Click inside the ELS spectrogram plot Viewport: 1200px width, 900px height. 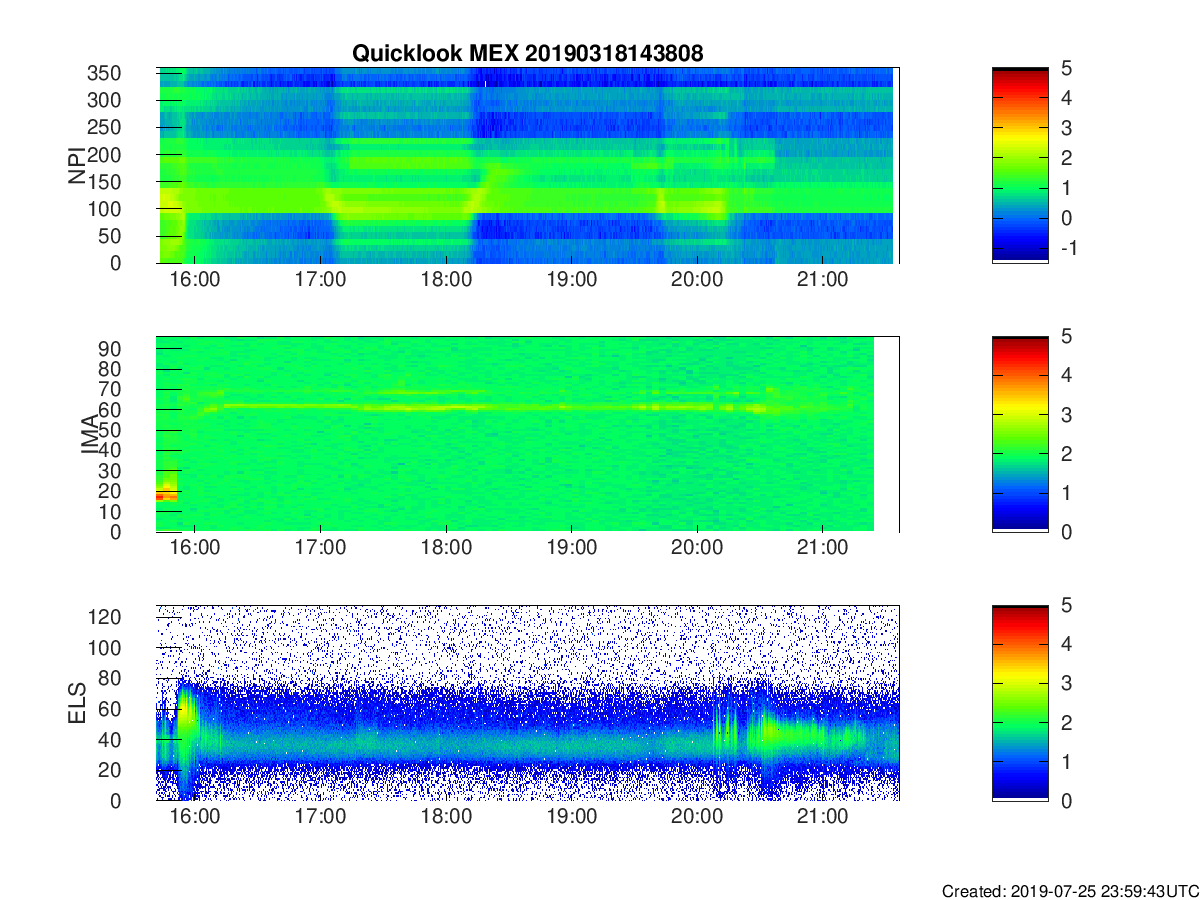[x=527, y=703]
